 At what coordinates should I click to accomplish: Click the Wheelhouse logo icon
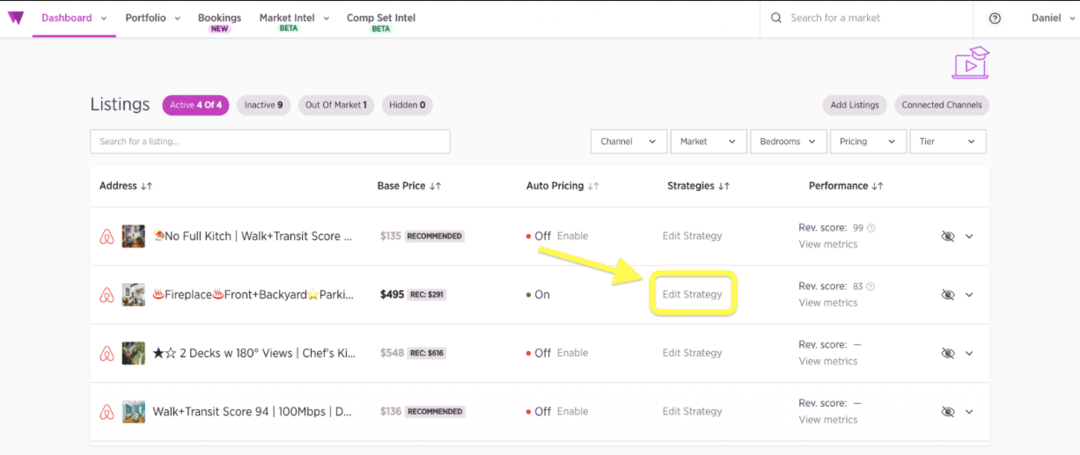pyautogui.click(x=17, y=18)
